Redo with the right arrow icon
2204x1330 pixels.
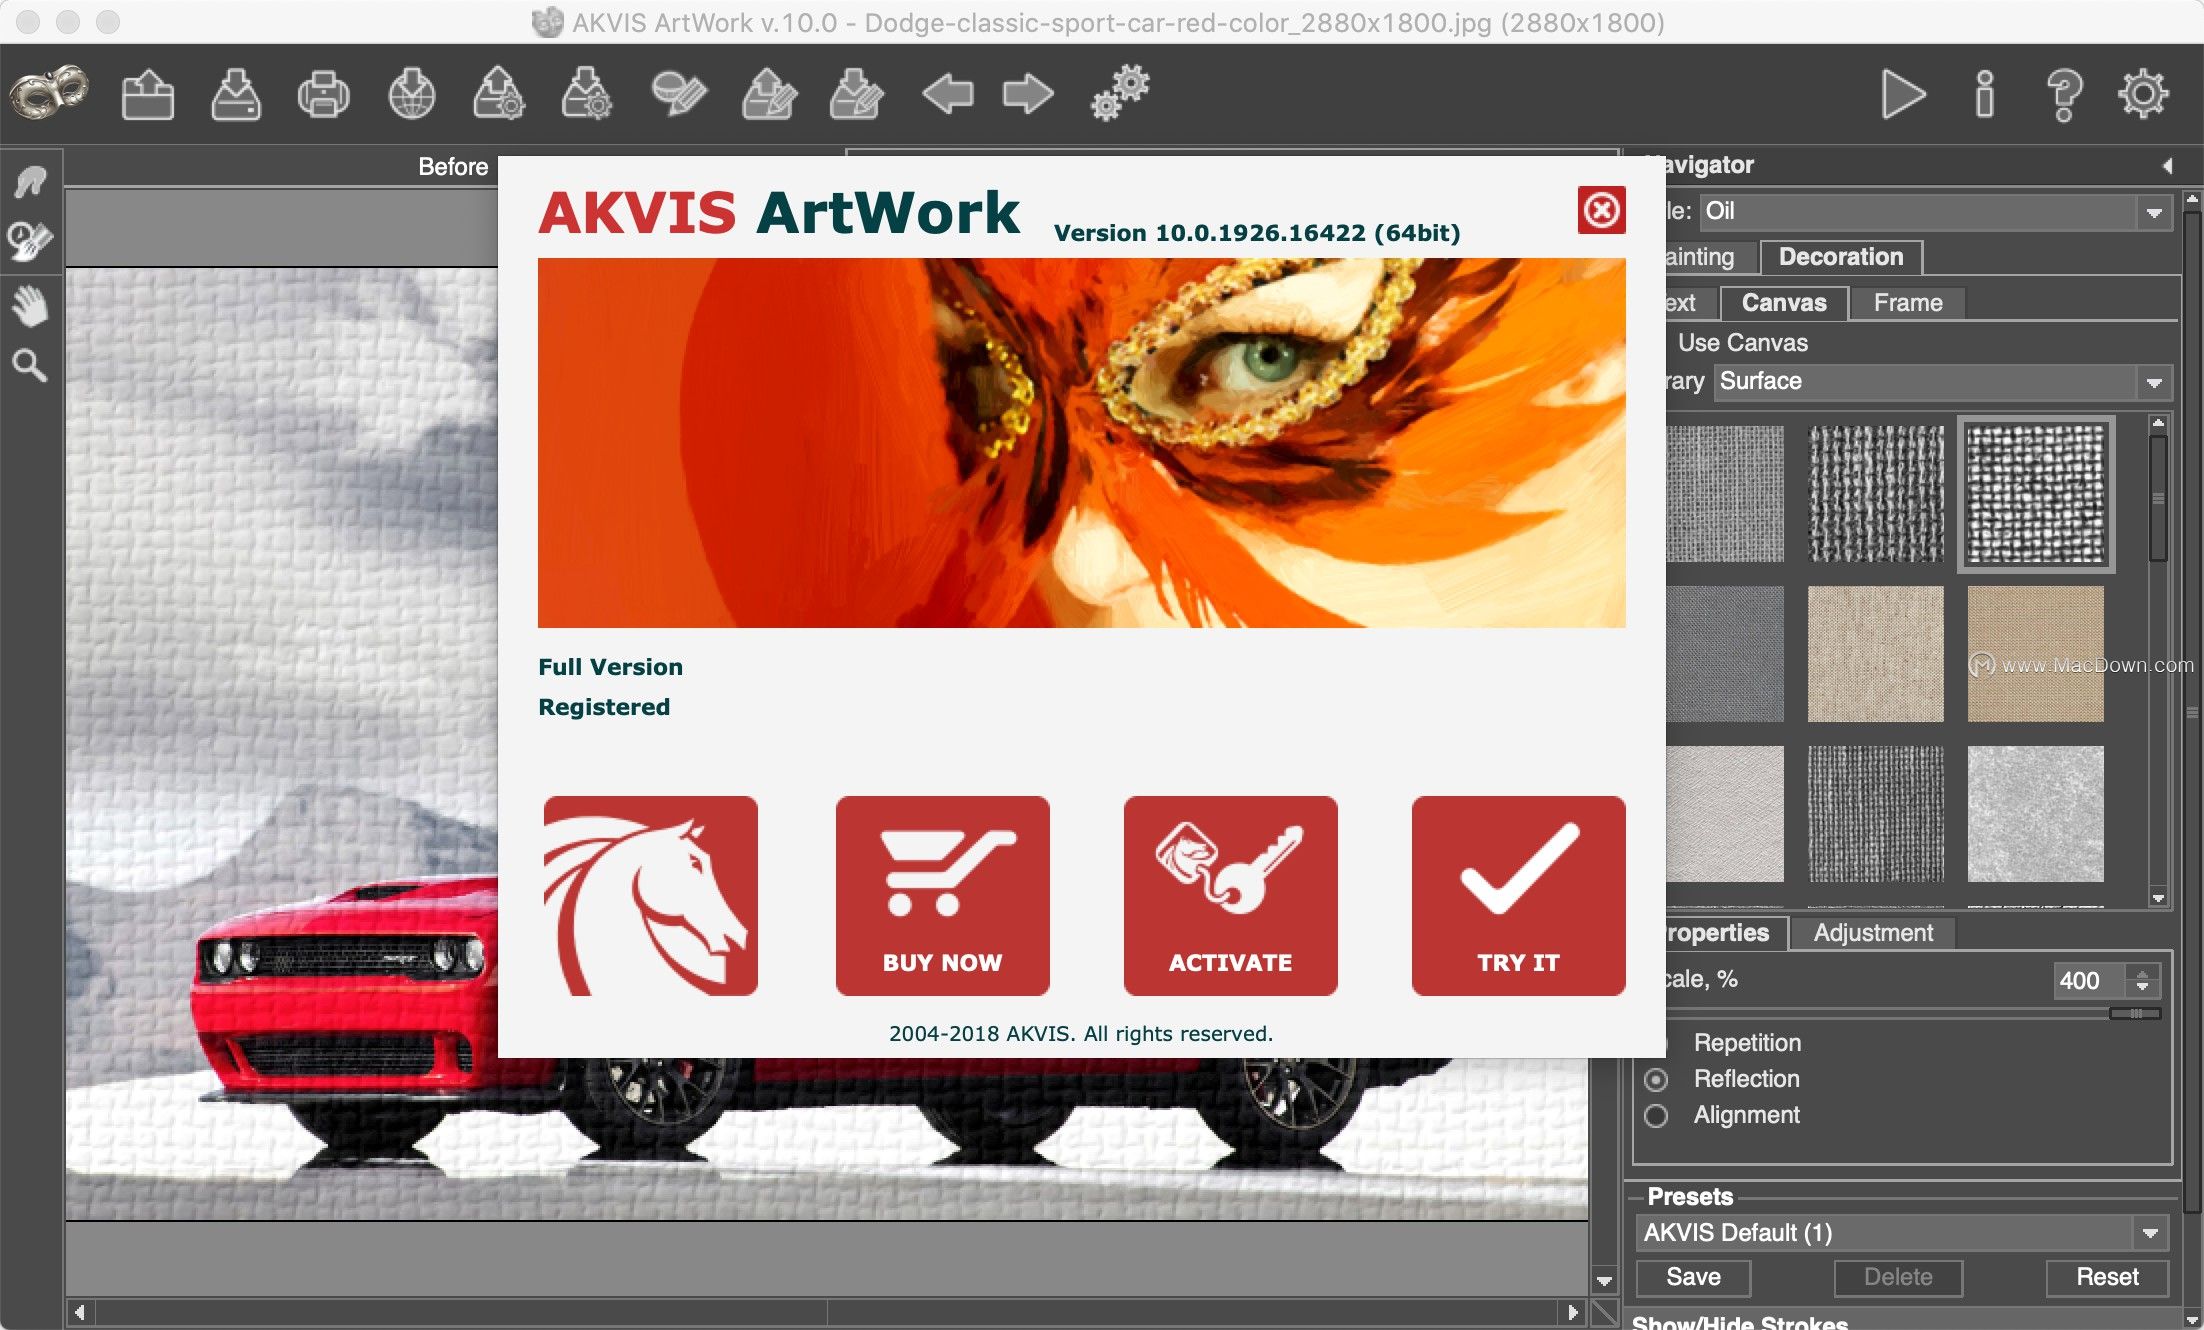1028,95
